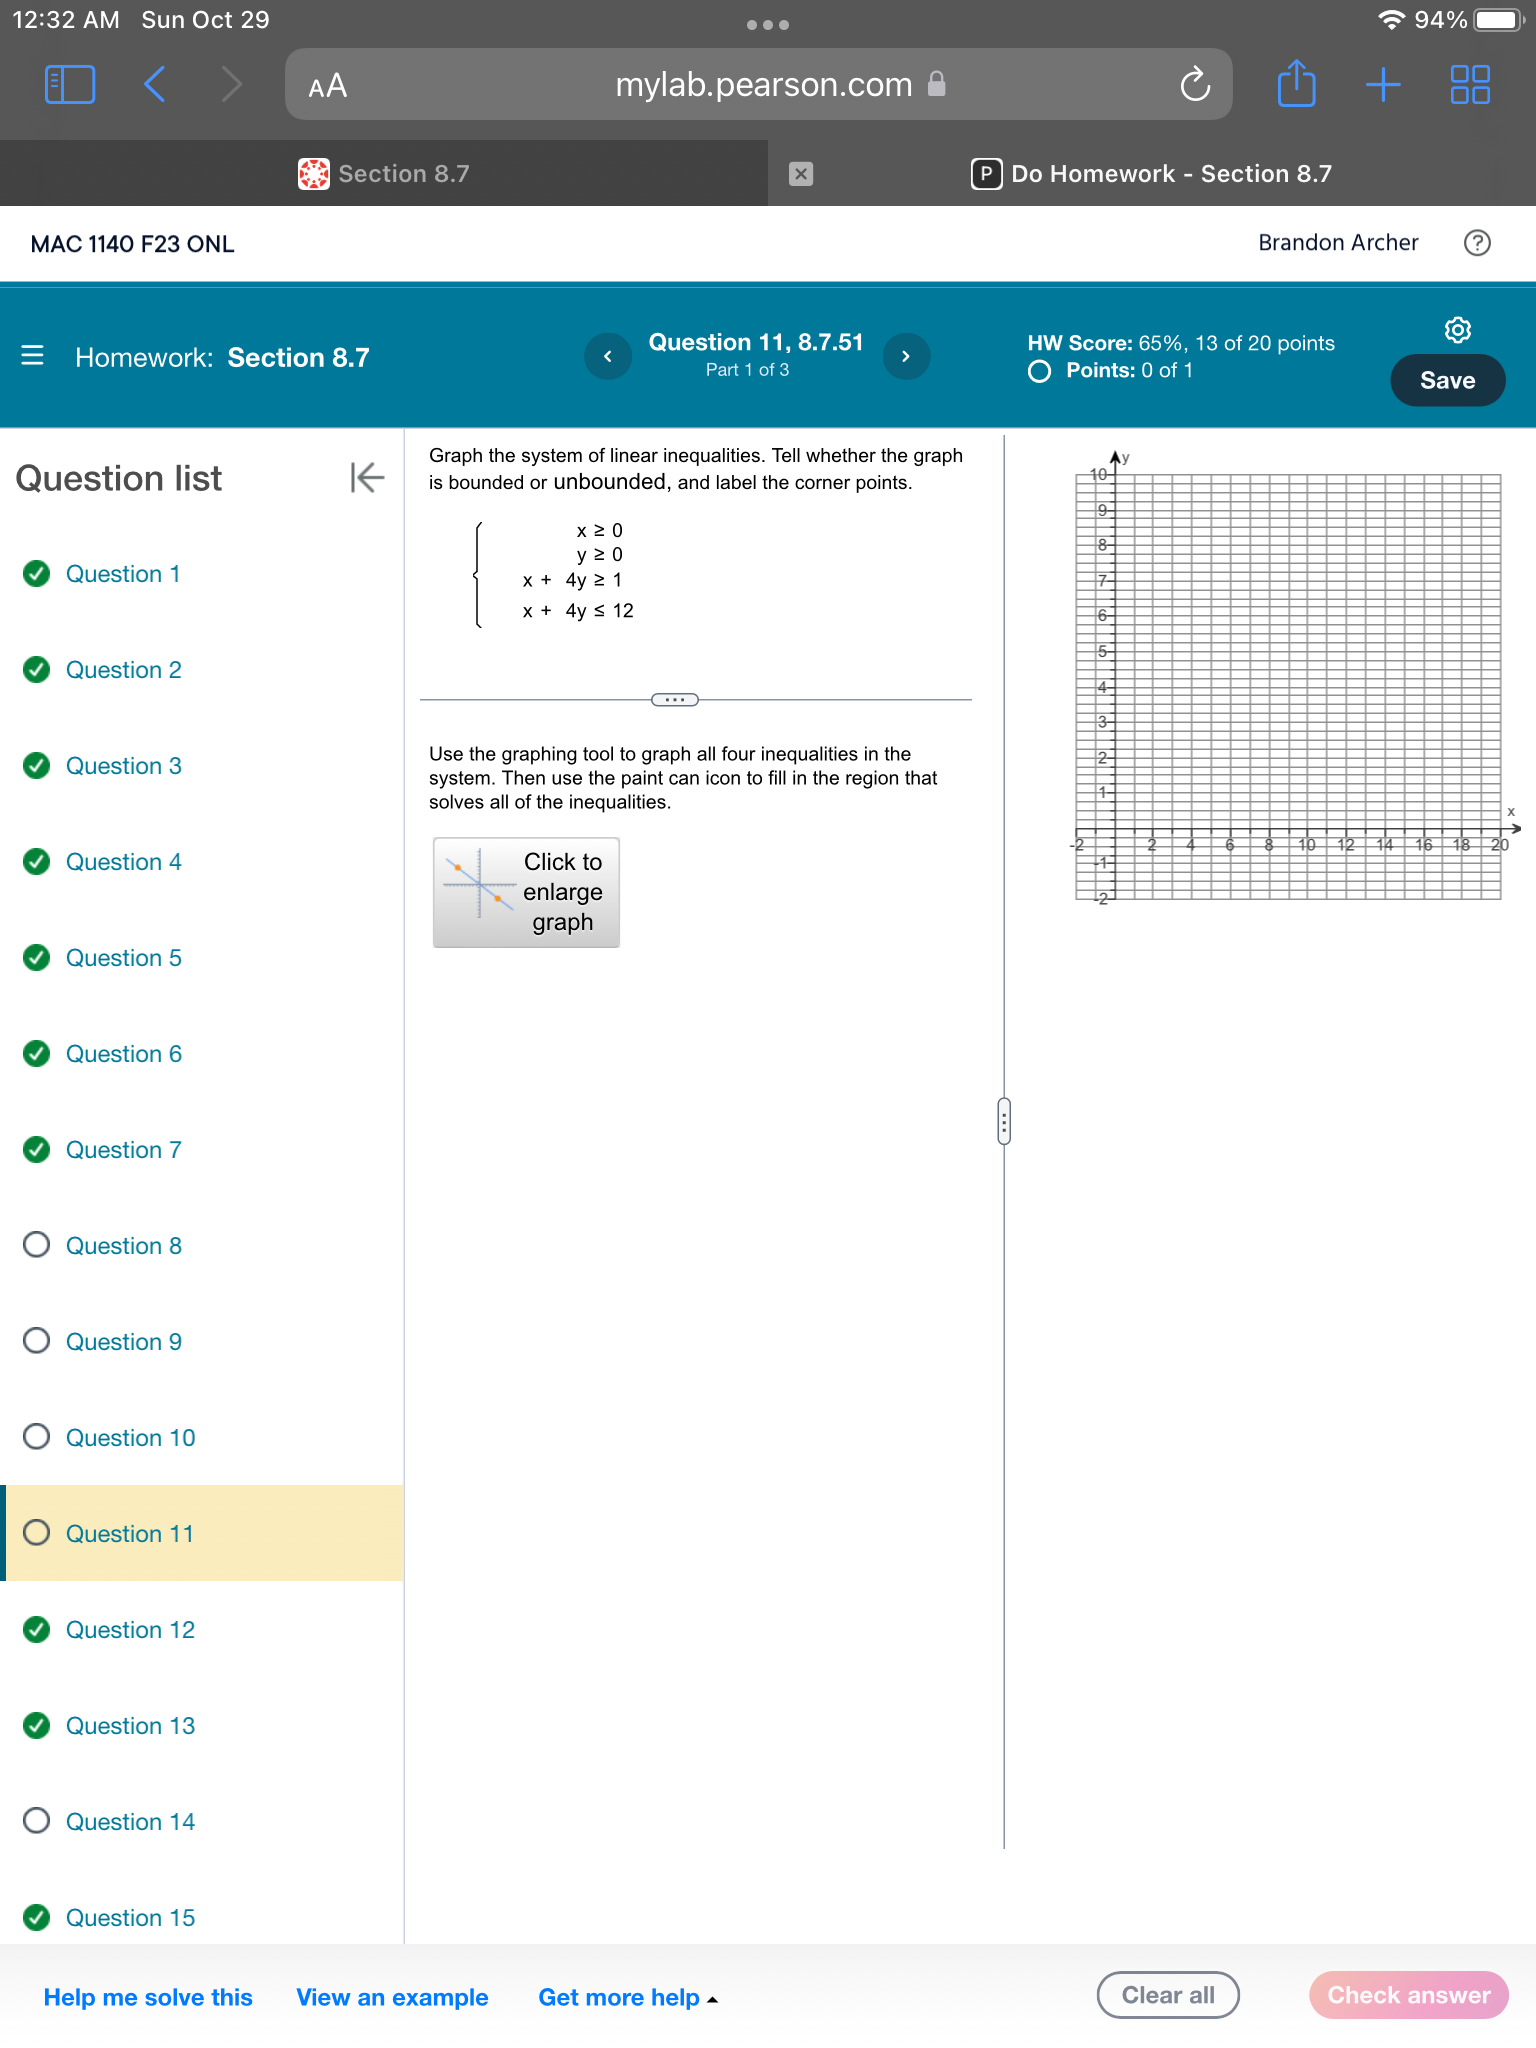Screen dimensions: 1536x2048
Task: Click the Clear all button
Action: (x=1168, y=1995)
